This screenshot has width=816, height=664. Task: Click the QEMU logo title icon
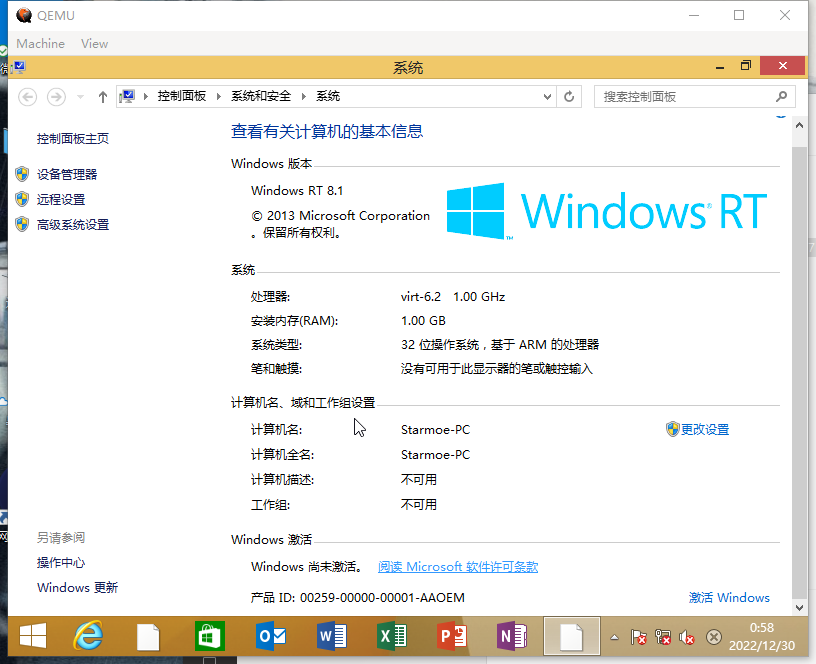(x=24, y=16)
